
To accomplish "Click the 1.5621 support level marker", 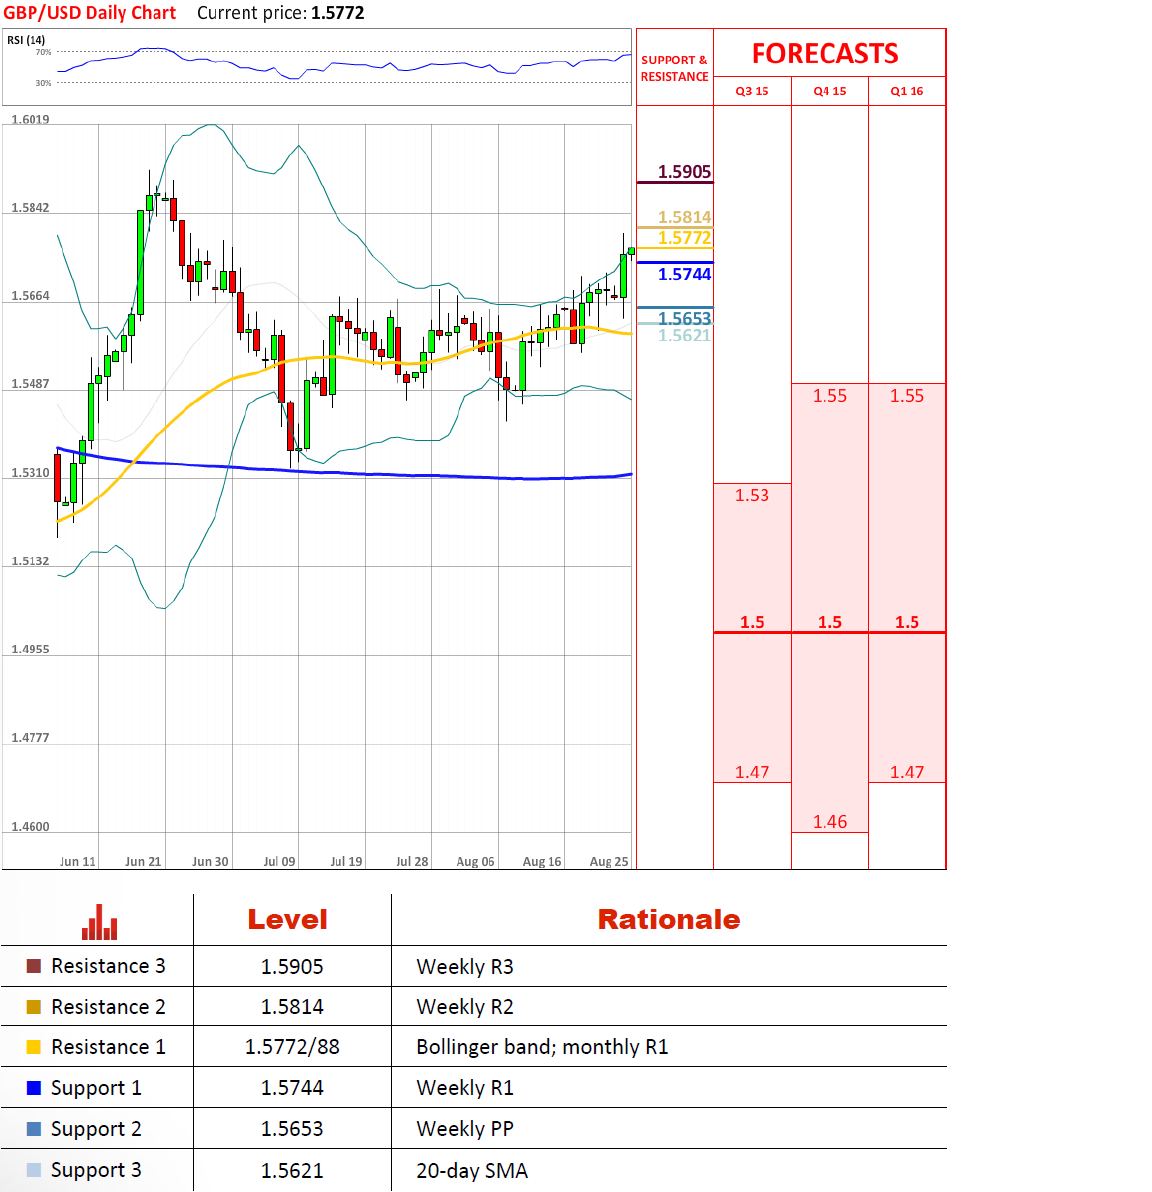I will tap(684, 335).
